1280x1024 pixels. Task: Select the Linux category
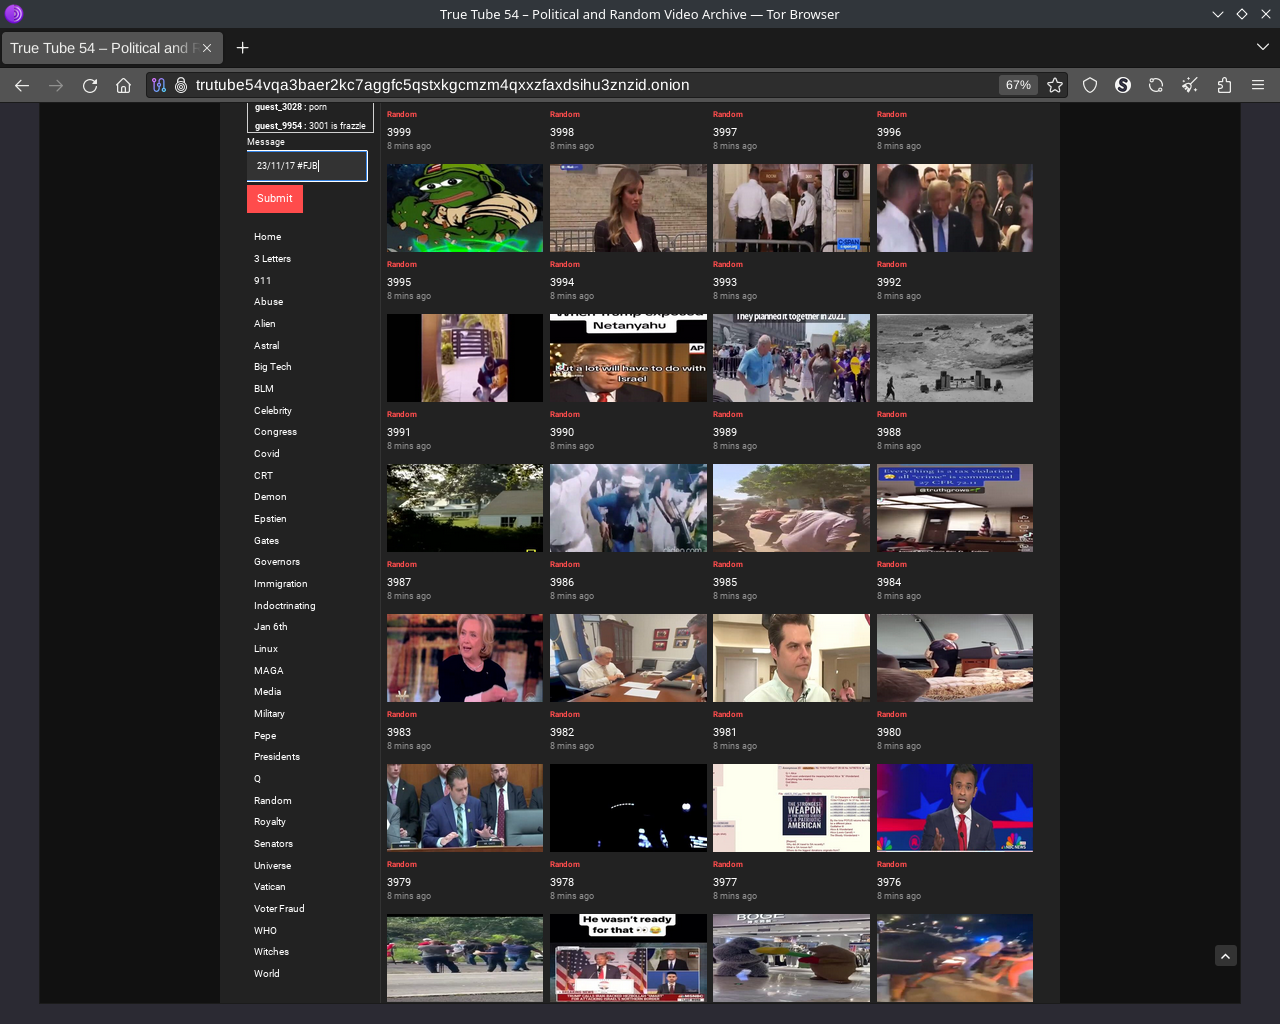pyautogui.click(x=265, y=649)
